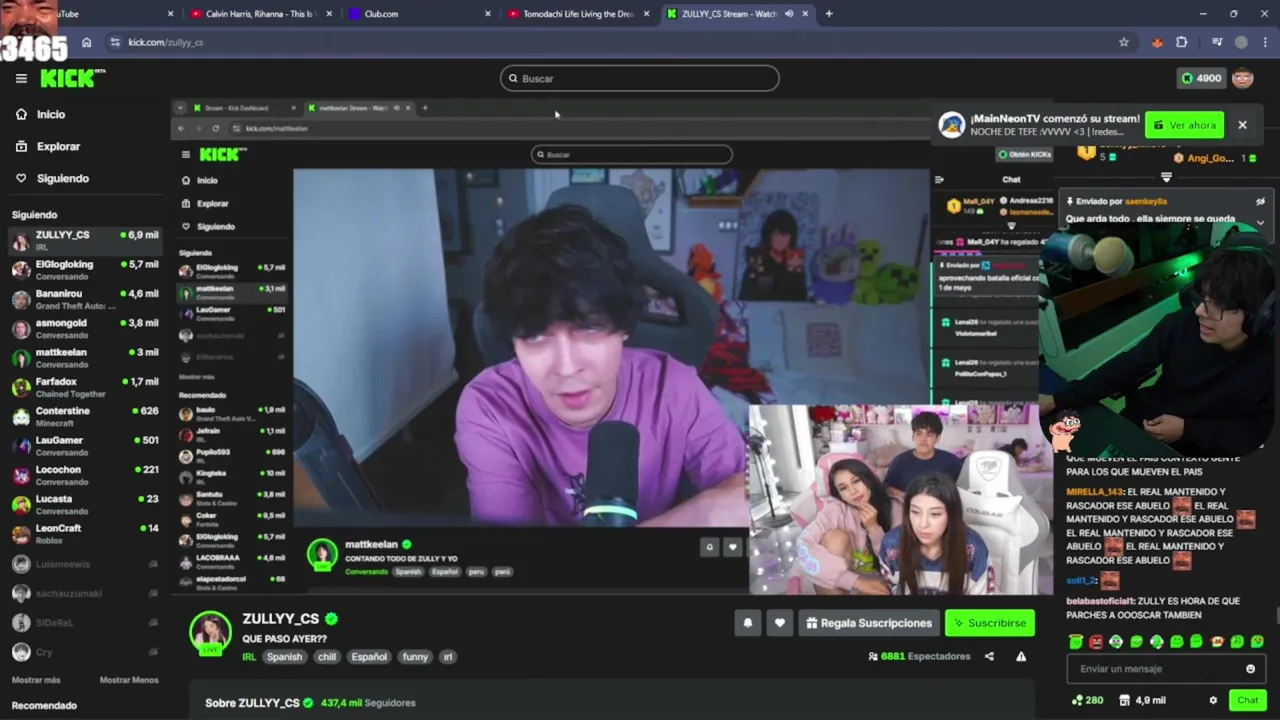Open the emoji picker in chat

click(x=1250, y=669)
